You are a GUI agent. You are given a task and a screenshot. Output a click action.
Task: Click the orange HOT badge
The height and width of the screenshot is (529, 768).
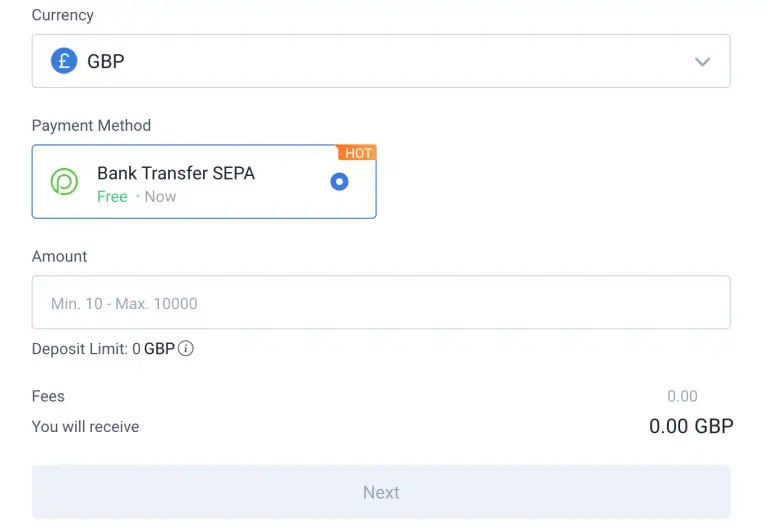[x=358, y=153]
